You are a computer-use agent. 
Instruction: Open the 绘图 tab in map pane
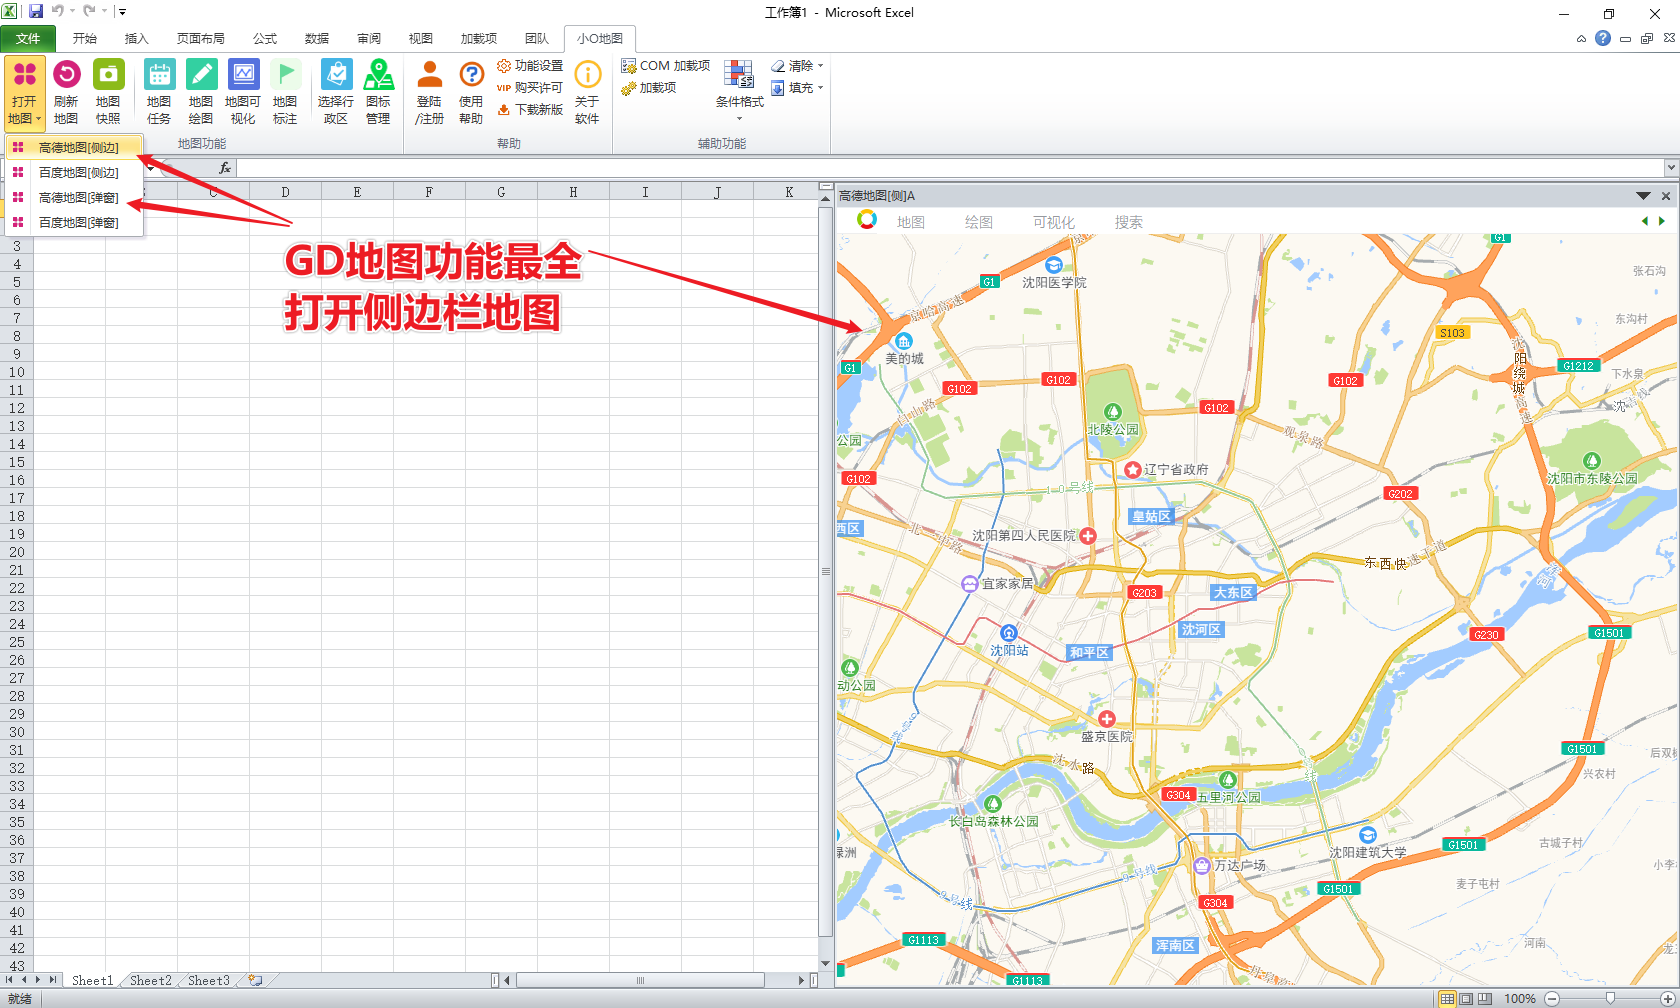click(979, 222)
